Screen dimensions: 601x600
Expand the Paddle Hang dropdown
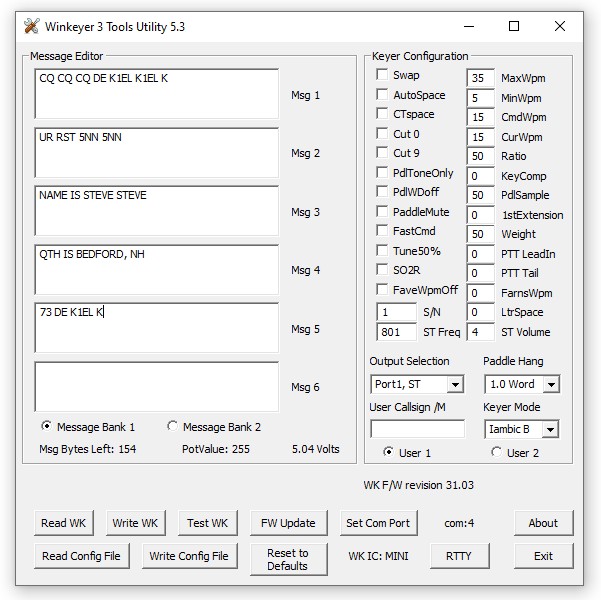click(x=551, y=385)
